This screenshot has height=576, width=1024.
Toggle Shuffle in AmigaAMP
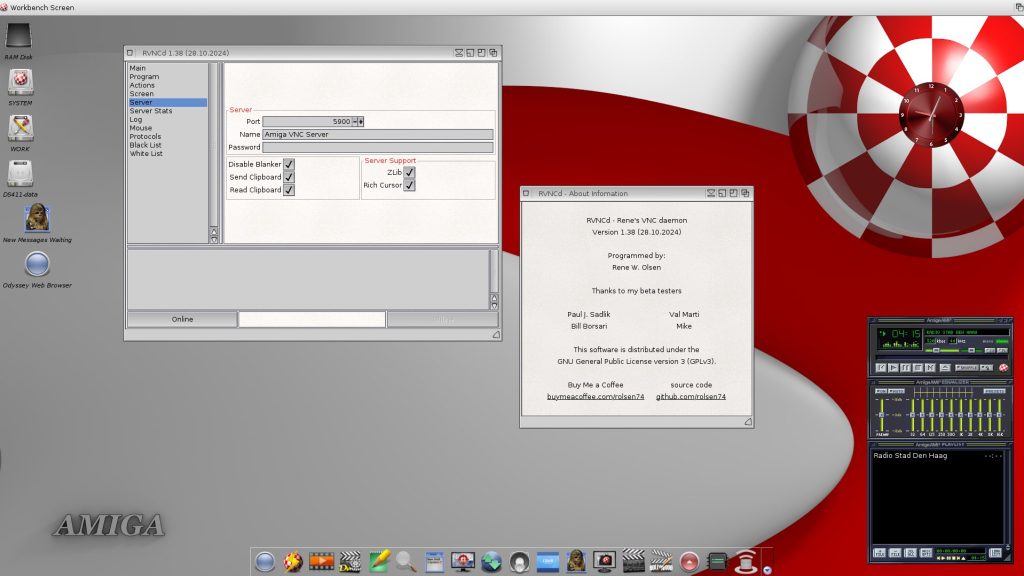[967, 368]
